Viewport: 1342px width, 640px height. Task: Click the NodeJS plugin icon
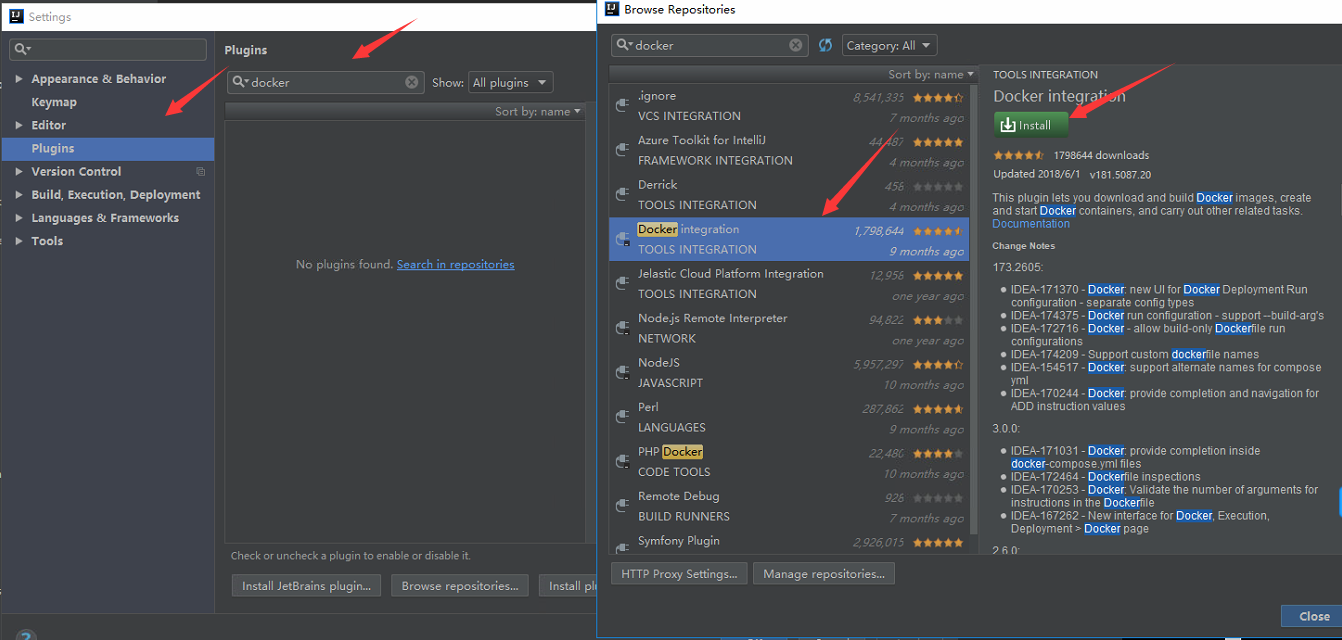coord(620,371)
